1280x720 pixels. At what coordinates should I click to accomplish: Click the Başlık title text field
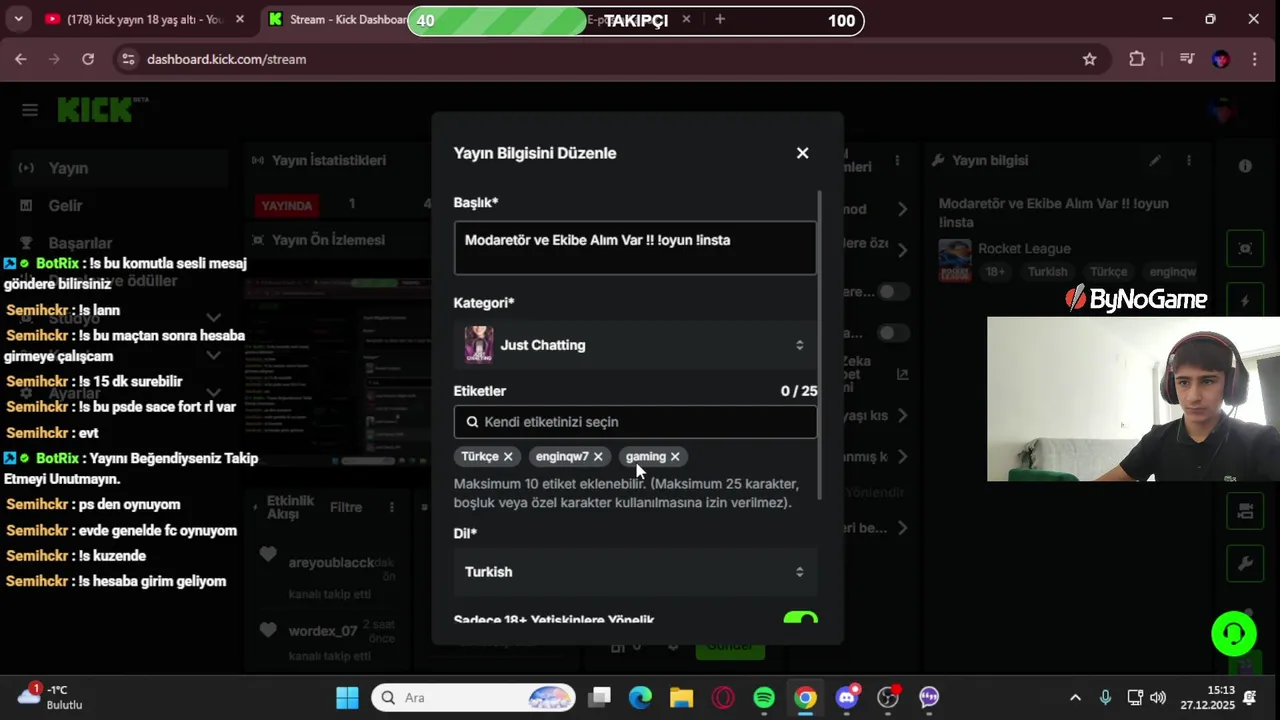click(635, 248)
